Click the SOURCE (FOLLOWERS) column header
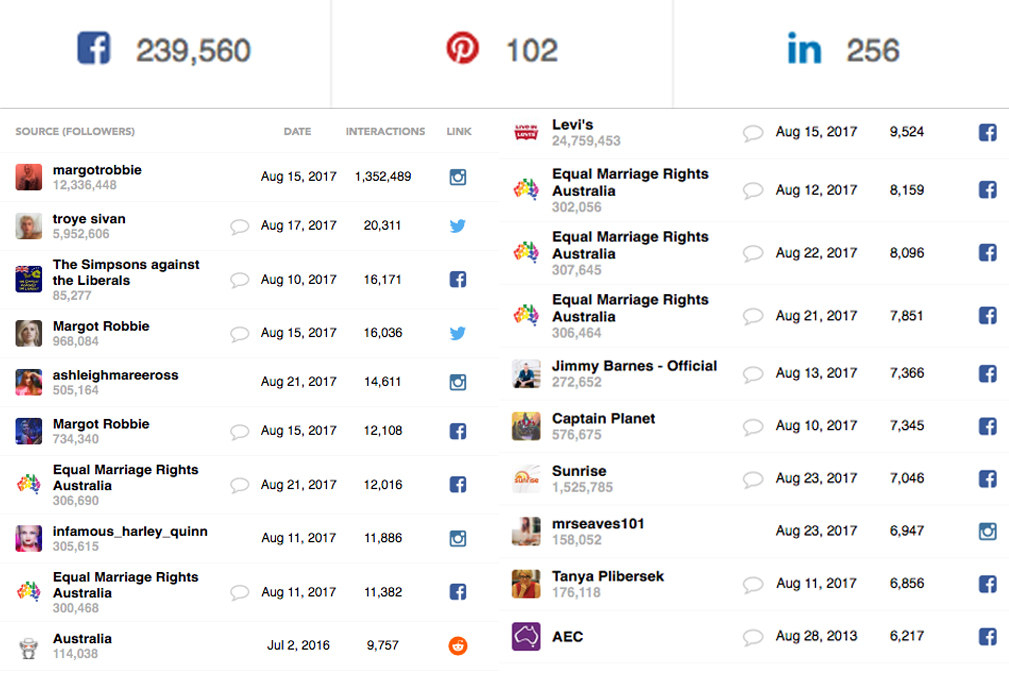Viewport: 1009px width, 673px height. click(75, 131)
